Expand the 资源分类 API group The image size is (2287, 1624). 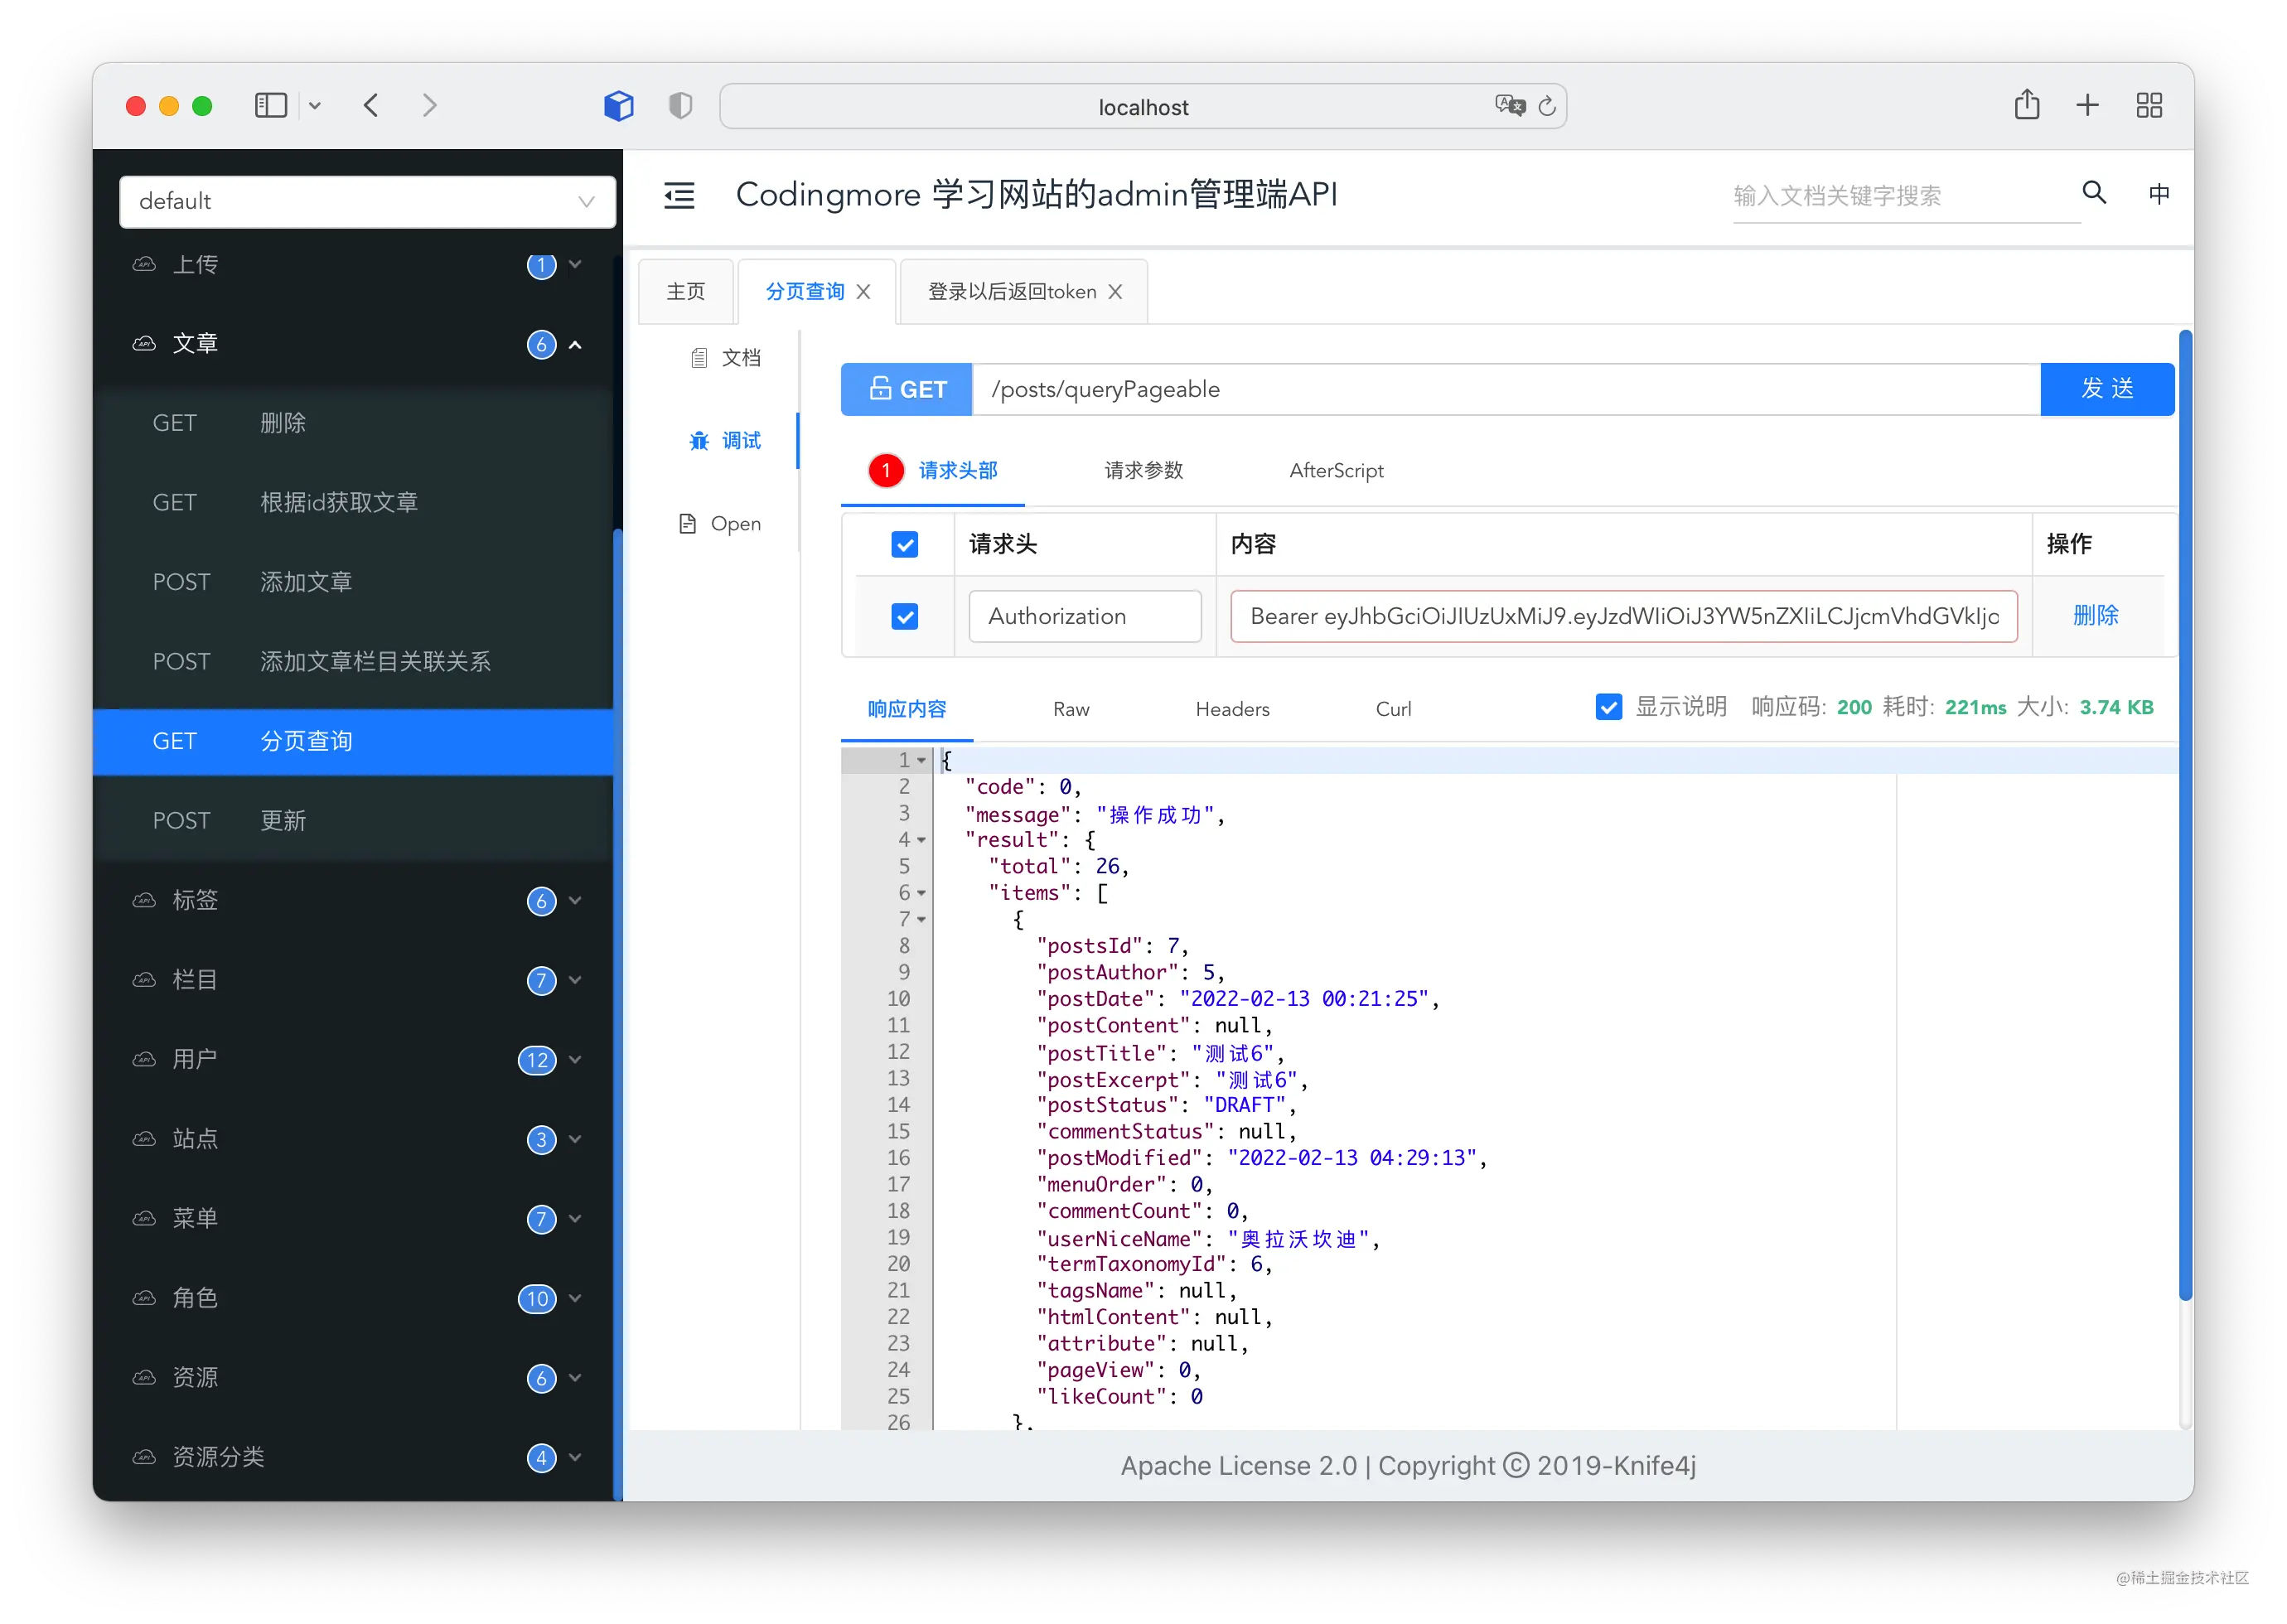coord(356,1458)
